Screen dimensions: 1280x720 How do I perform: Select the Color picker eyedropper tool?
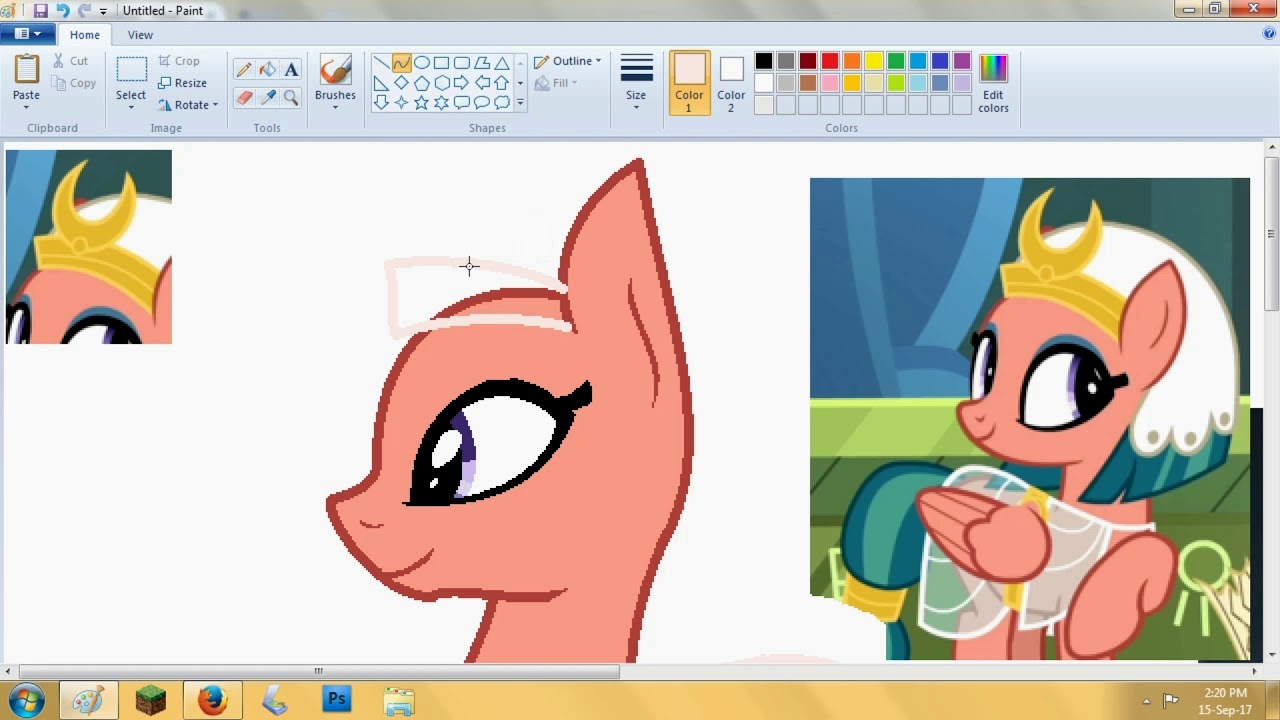267,97
